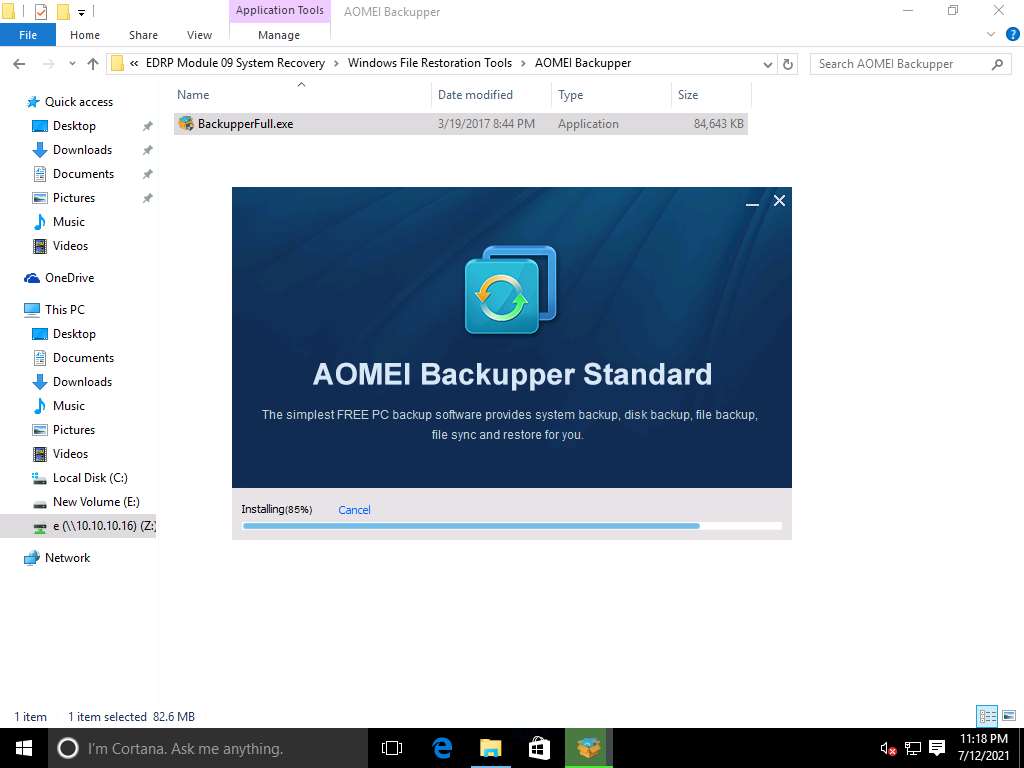
Task: Sort files by Date modified column
Action: 491,95
